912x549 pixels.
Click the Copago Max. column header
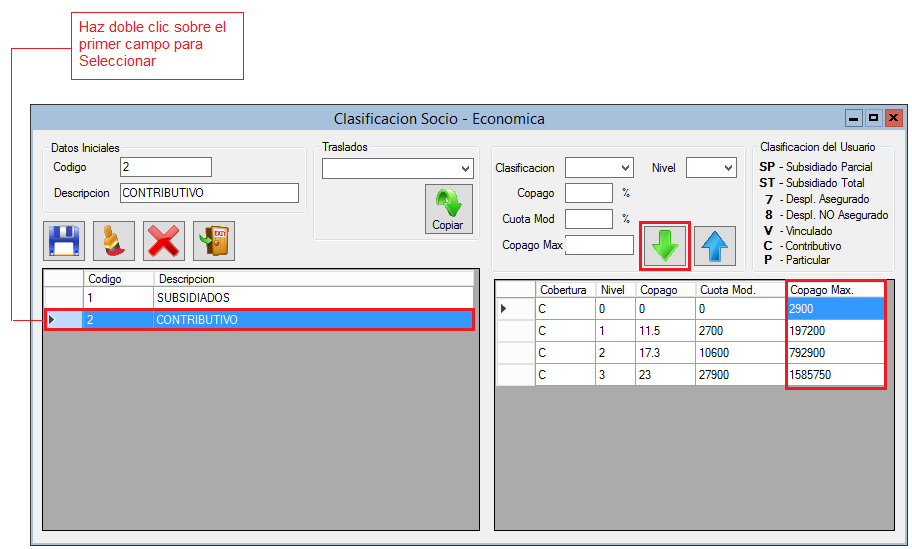(835, 289)
